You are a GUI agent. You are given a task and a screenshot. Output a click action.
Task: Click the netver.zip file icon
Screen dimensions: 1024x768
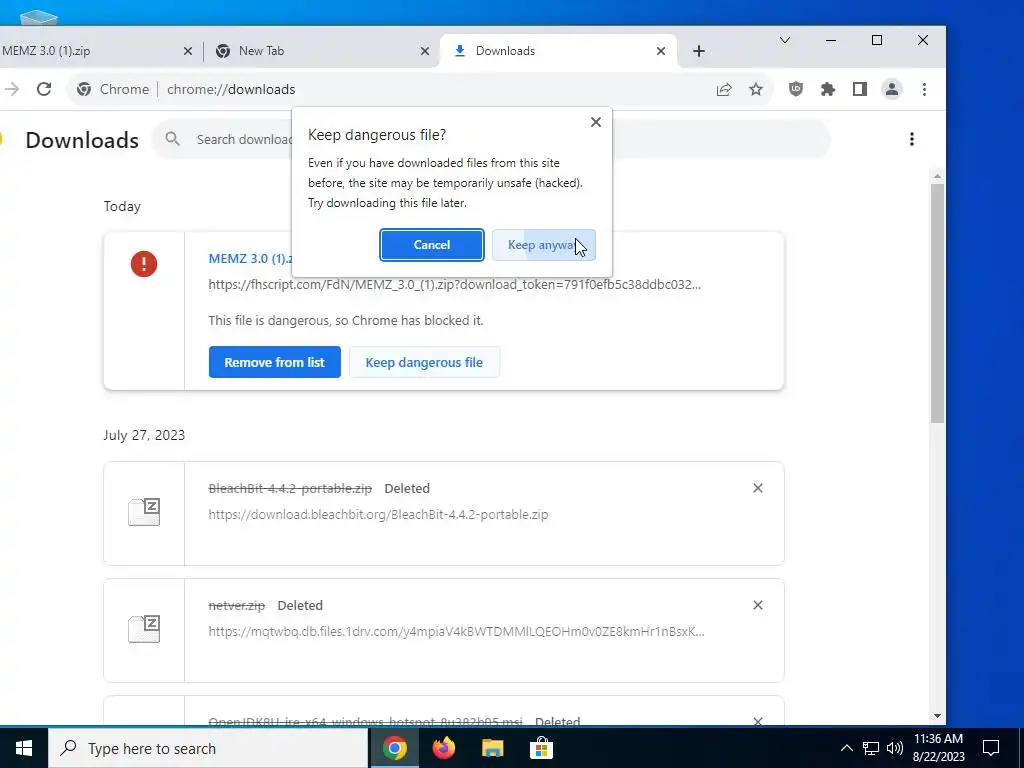[144, 628]
